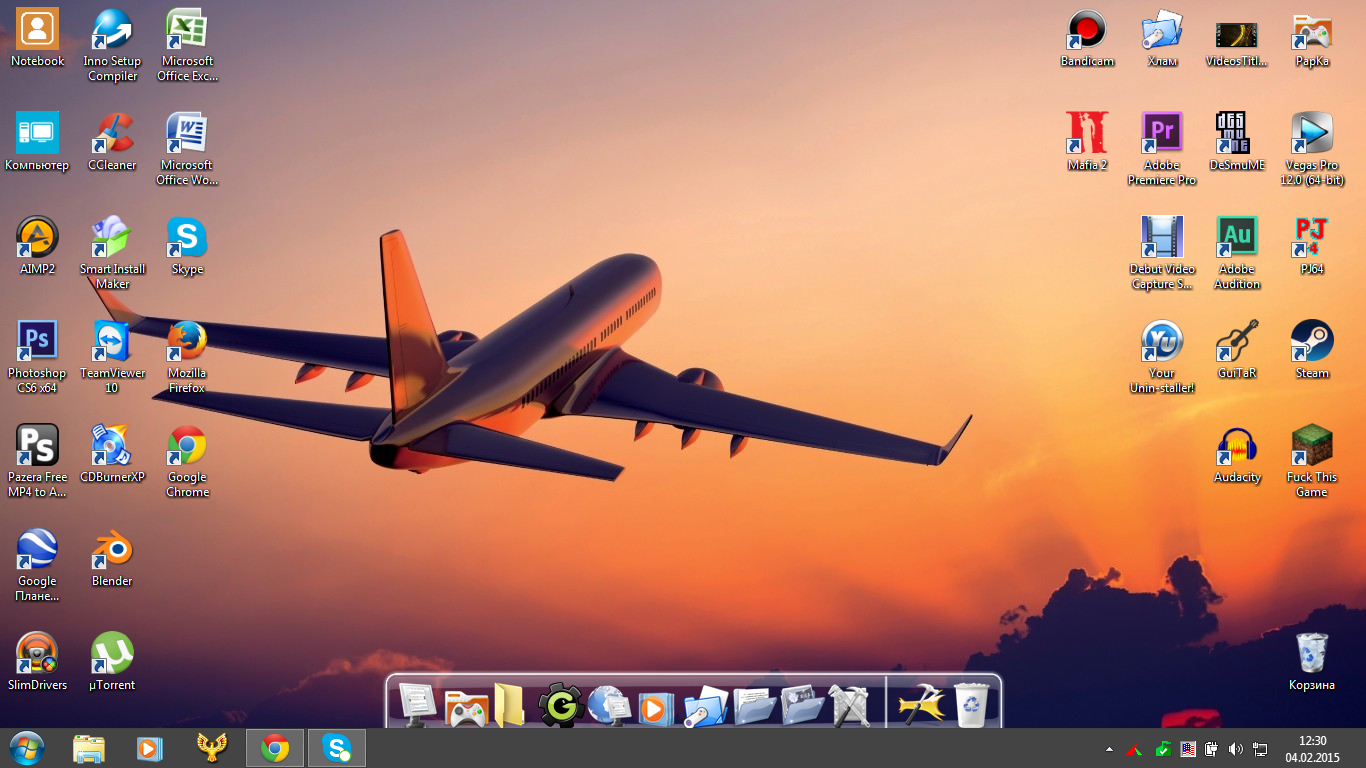Select the Google Chrome desktop shortcut
The width and height of the screenshot is (1366, 768).
[187, 461]
